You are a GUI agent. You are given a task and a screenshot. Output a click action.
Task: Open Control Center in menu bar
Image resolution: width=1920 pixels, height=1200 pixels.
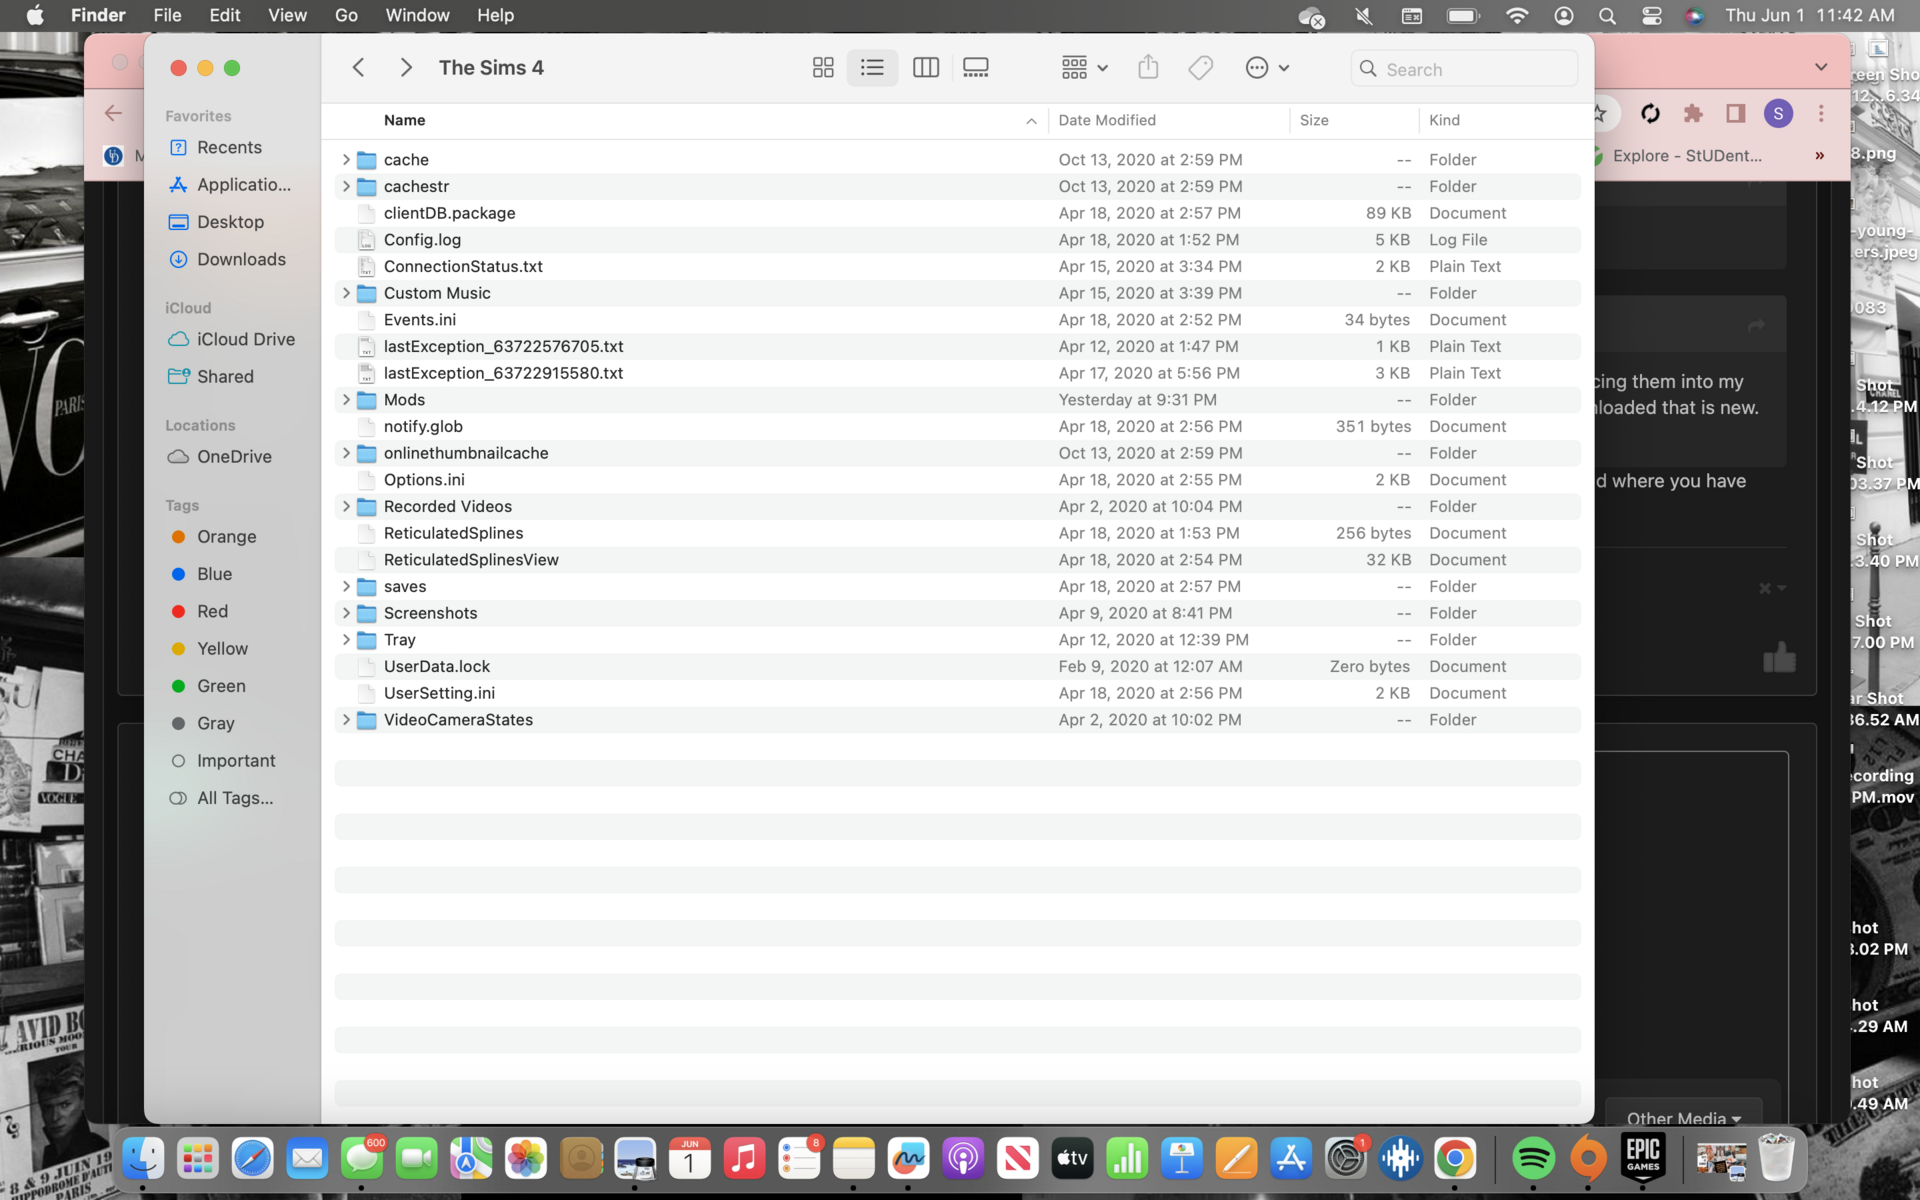tap(1651, 16)
